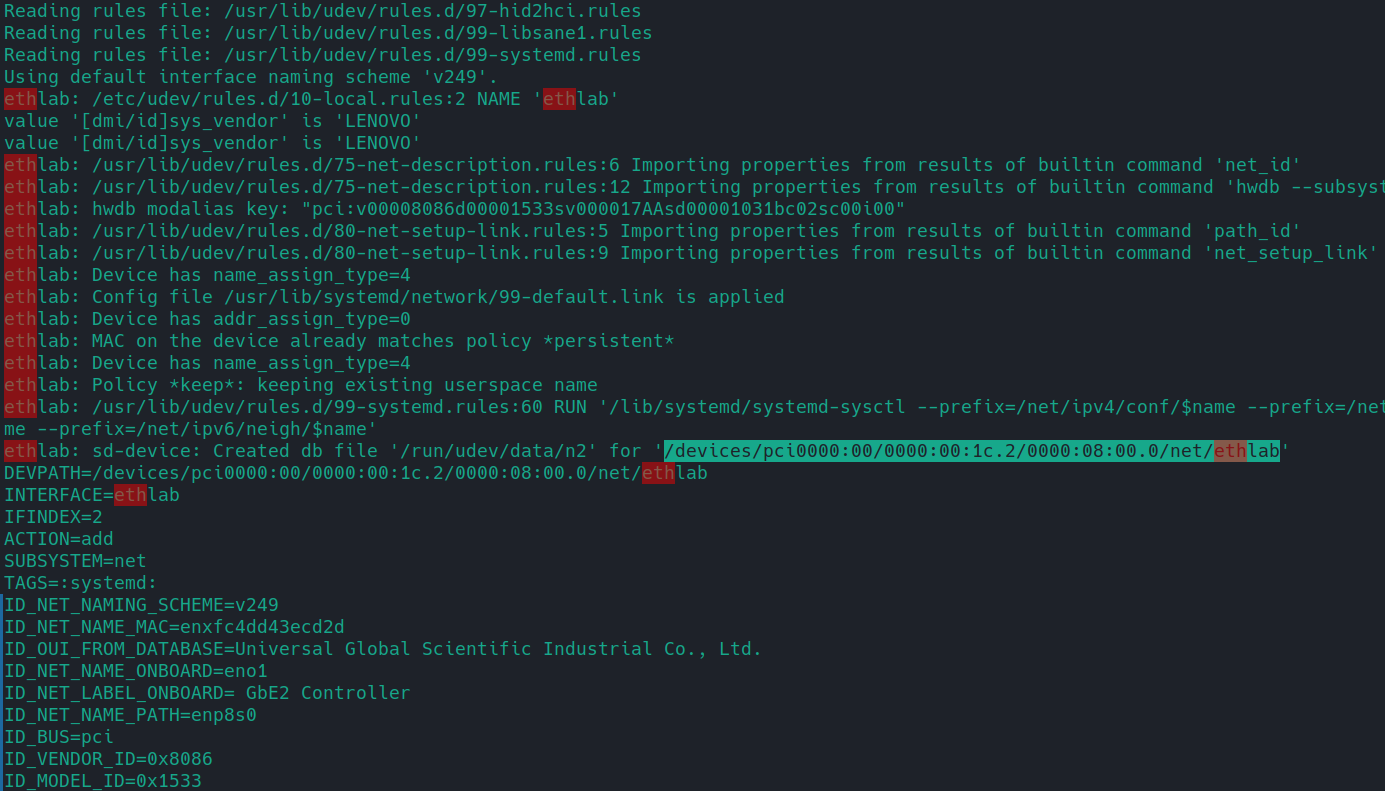Screen dimensions: 1385x791
Task: Click the TAGS=:systemd: line
Action: coord(81,583)
